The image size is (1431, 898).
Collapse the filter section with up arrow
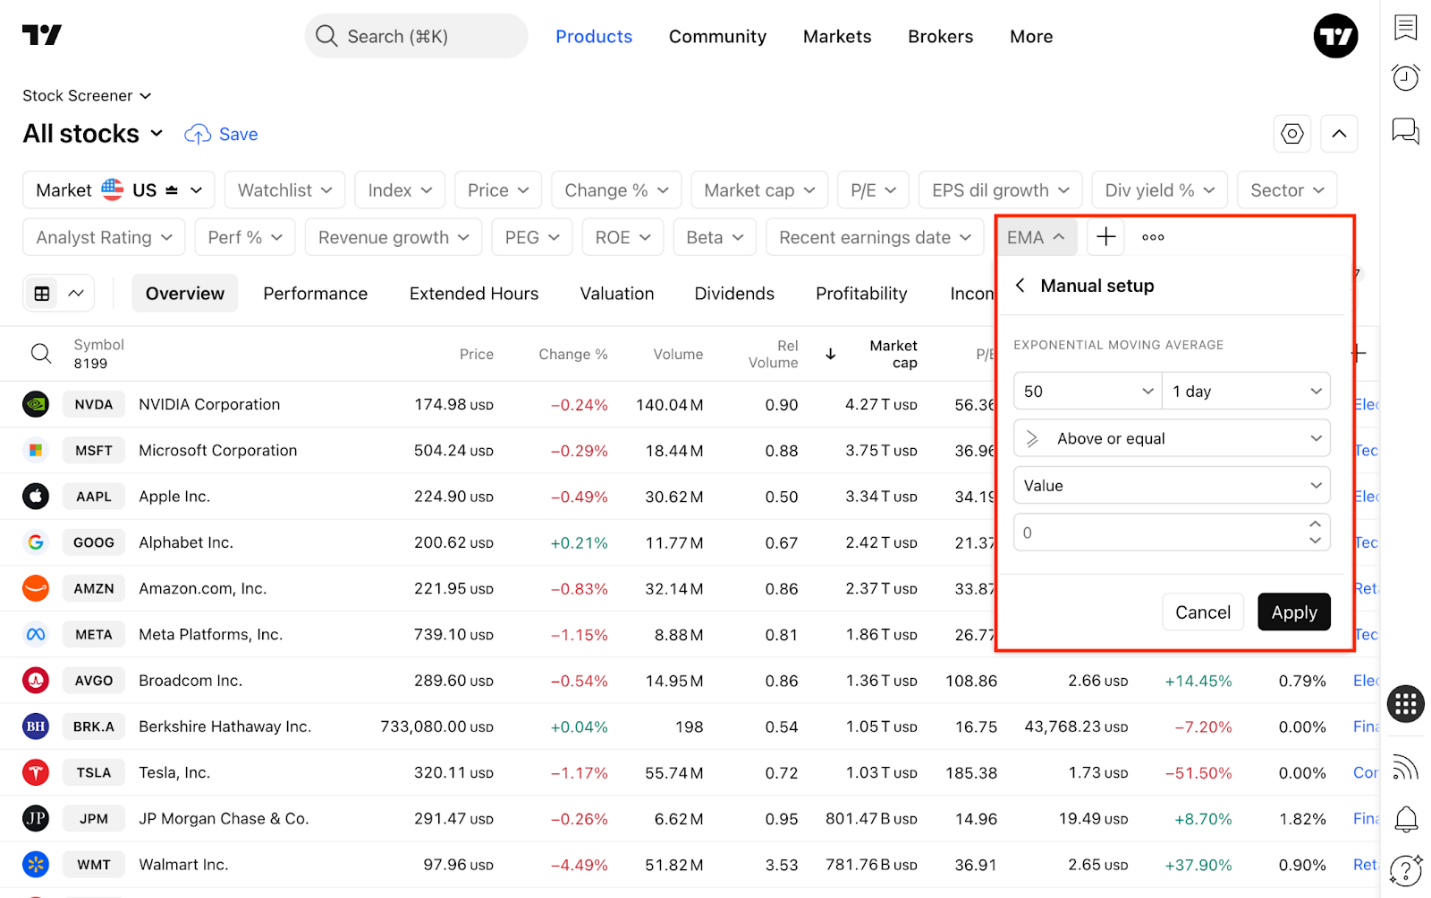tap(1339, 133)
